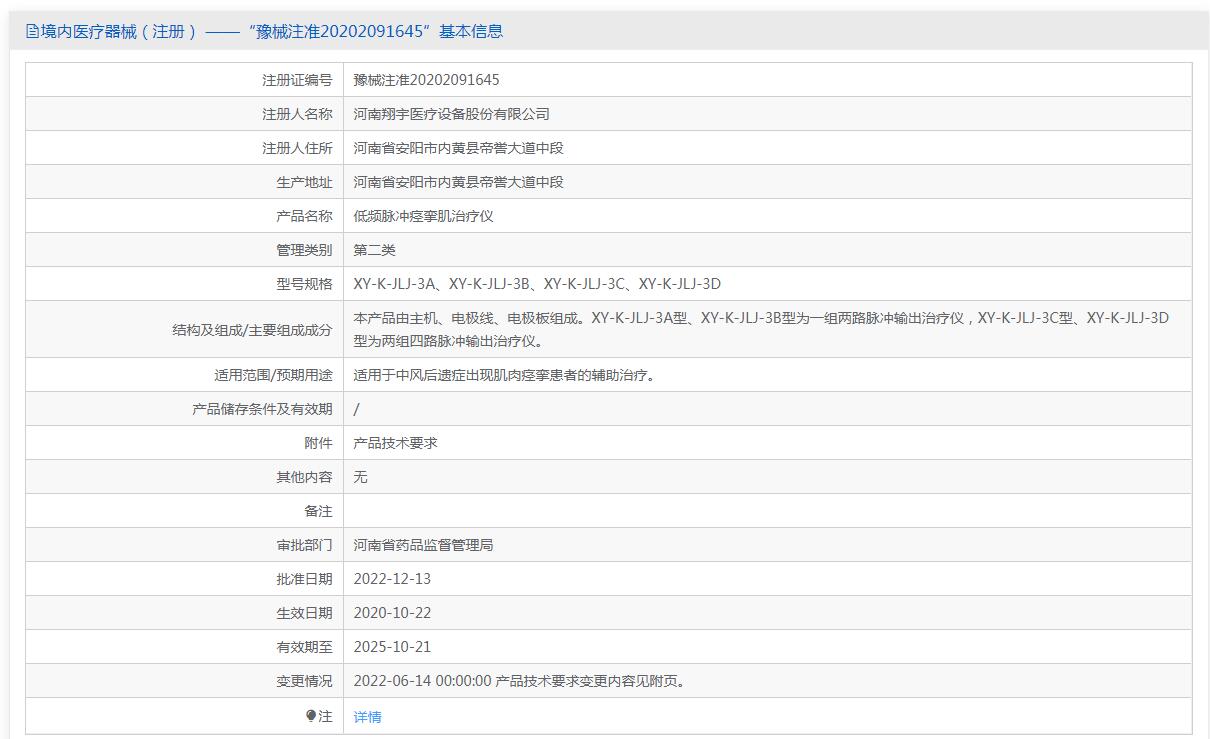Select the management category value 第二类
Viewport: 1210px width, 739px height.
[375, 250]
